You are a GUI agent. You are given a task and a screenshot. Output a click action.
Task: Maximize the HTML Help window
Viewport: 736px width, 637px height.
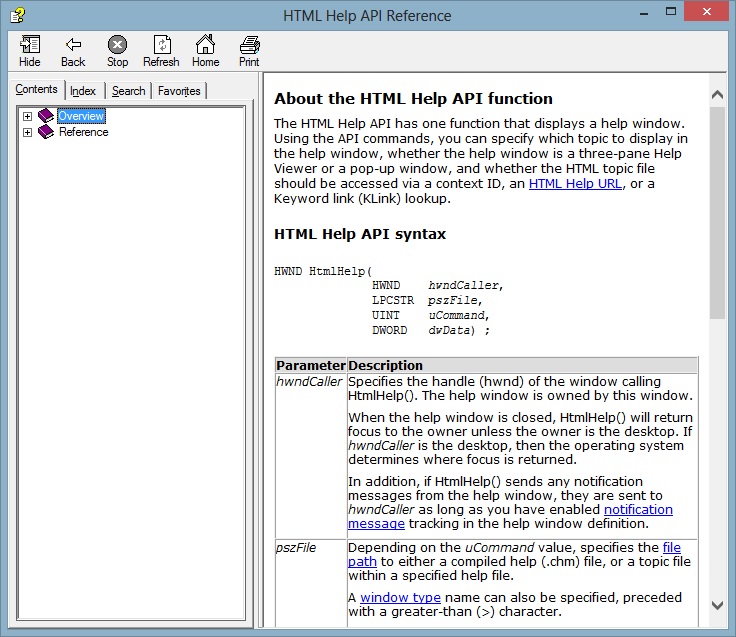[x=671, y=12]
